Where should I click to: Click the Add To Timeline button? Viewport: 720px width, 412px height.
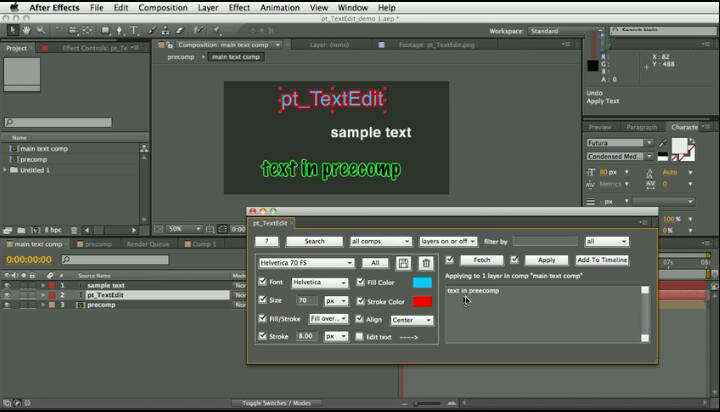[602, 260]
